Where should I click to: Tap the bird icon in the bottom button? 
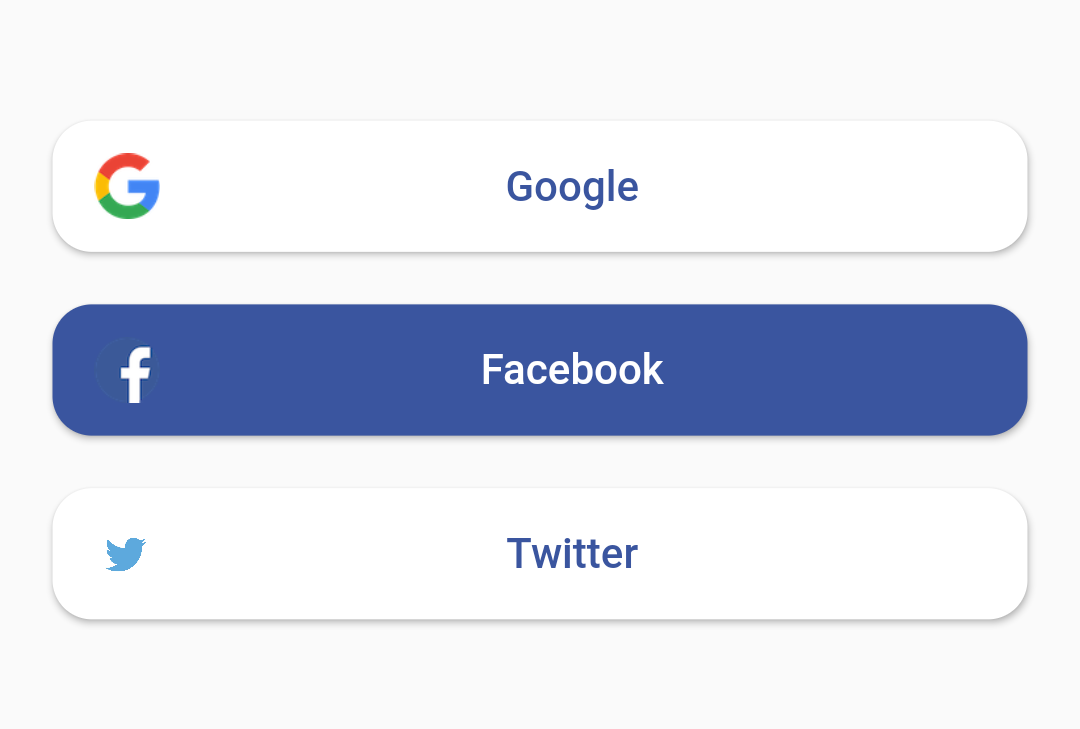126,554
